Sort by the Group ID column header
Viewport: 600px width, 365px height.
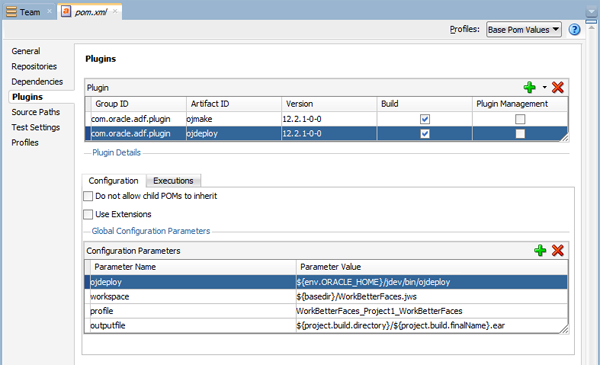click(139, 104)
